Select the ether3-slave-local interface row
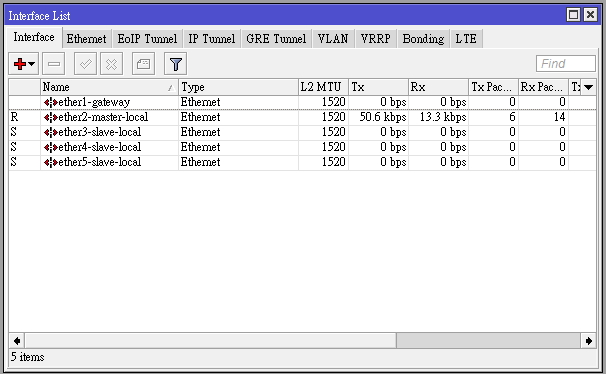 click(x=302, y=132)
